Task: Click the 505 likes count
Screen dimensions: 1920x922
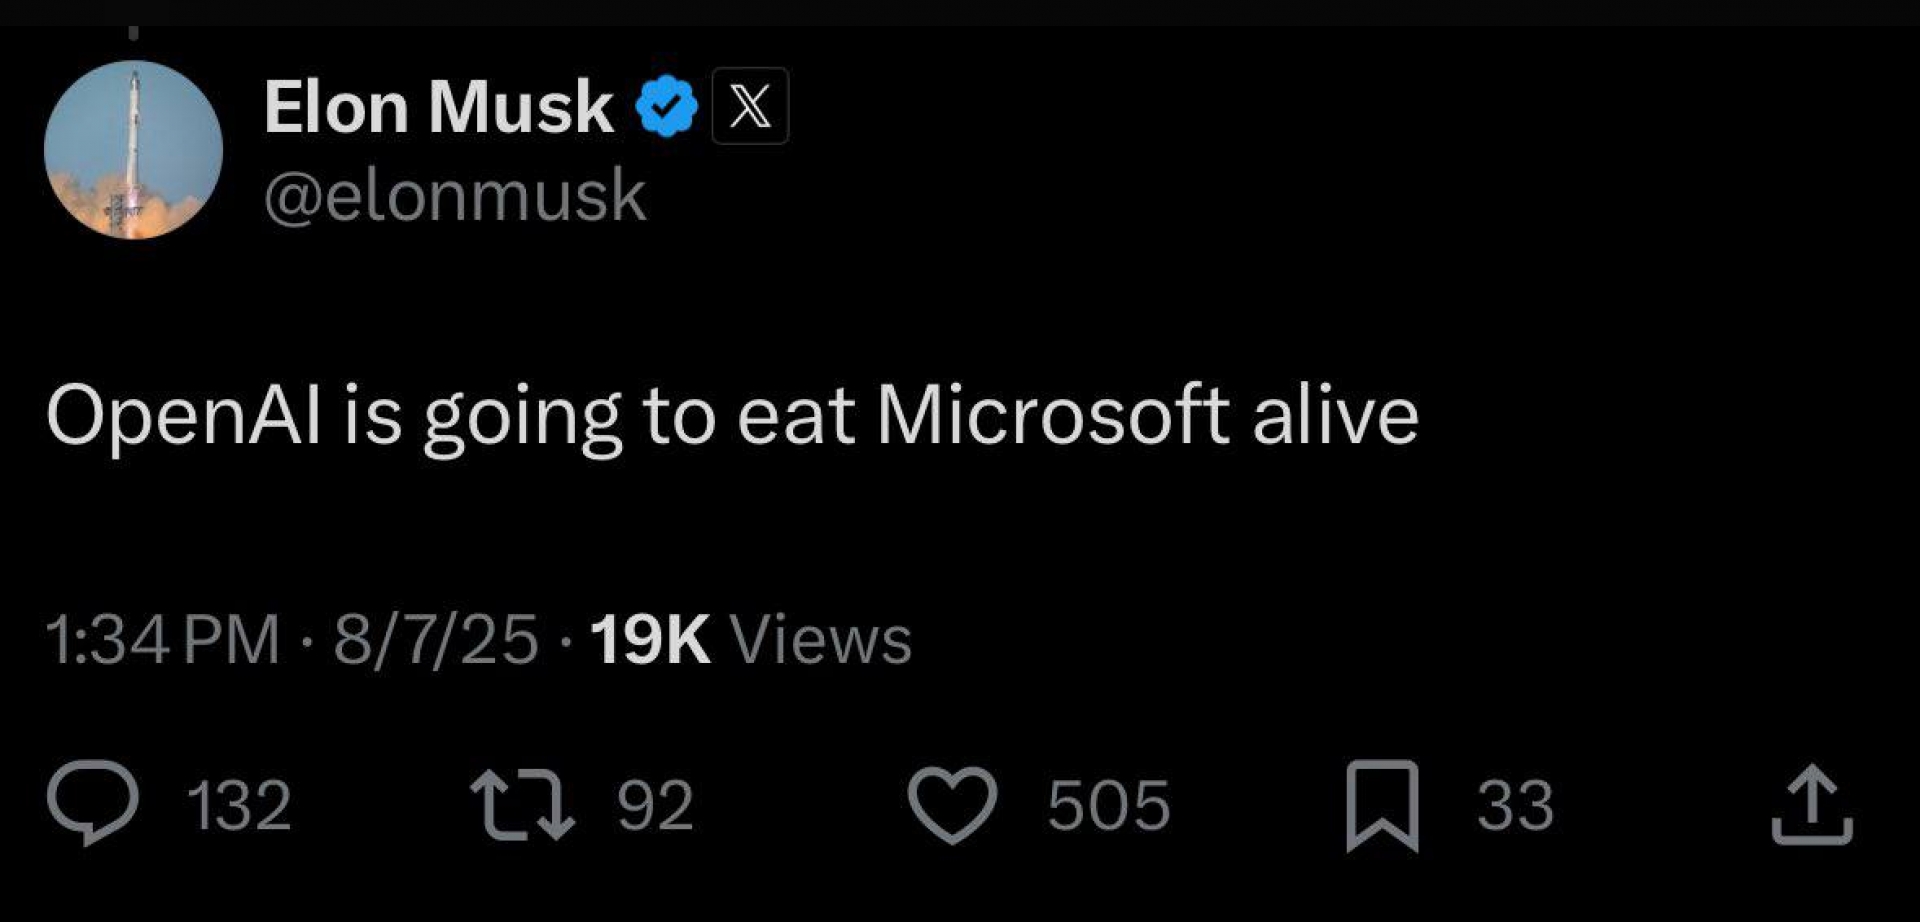Action: coord(1108,805)
